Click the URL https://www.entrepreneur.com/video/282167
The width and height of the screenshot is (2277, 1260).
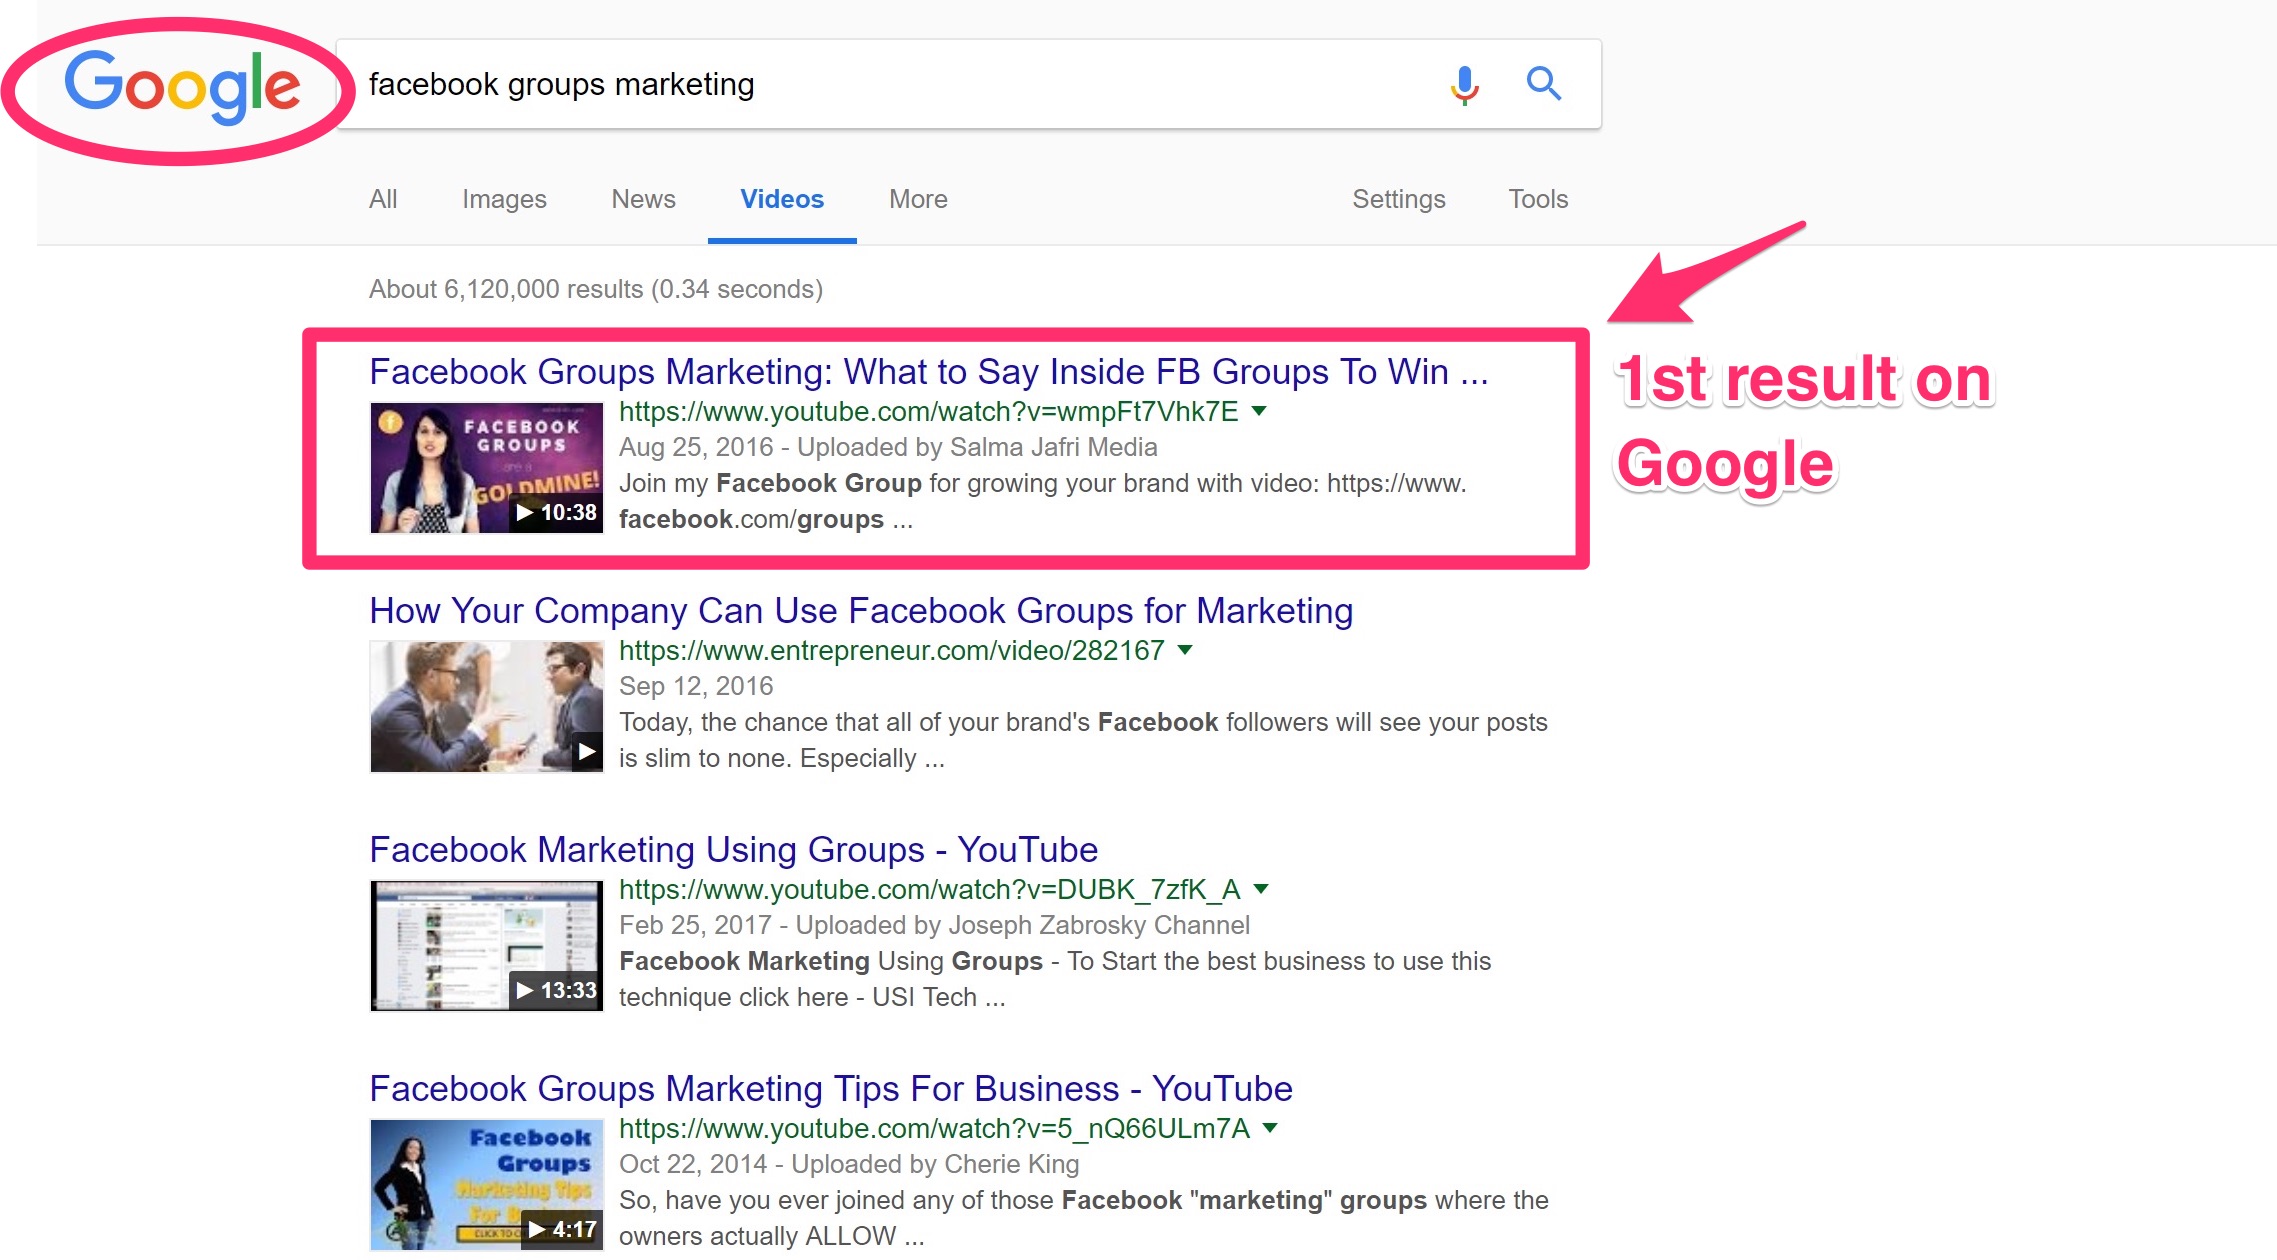891,650
